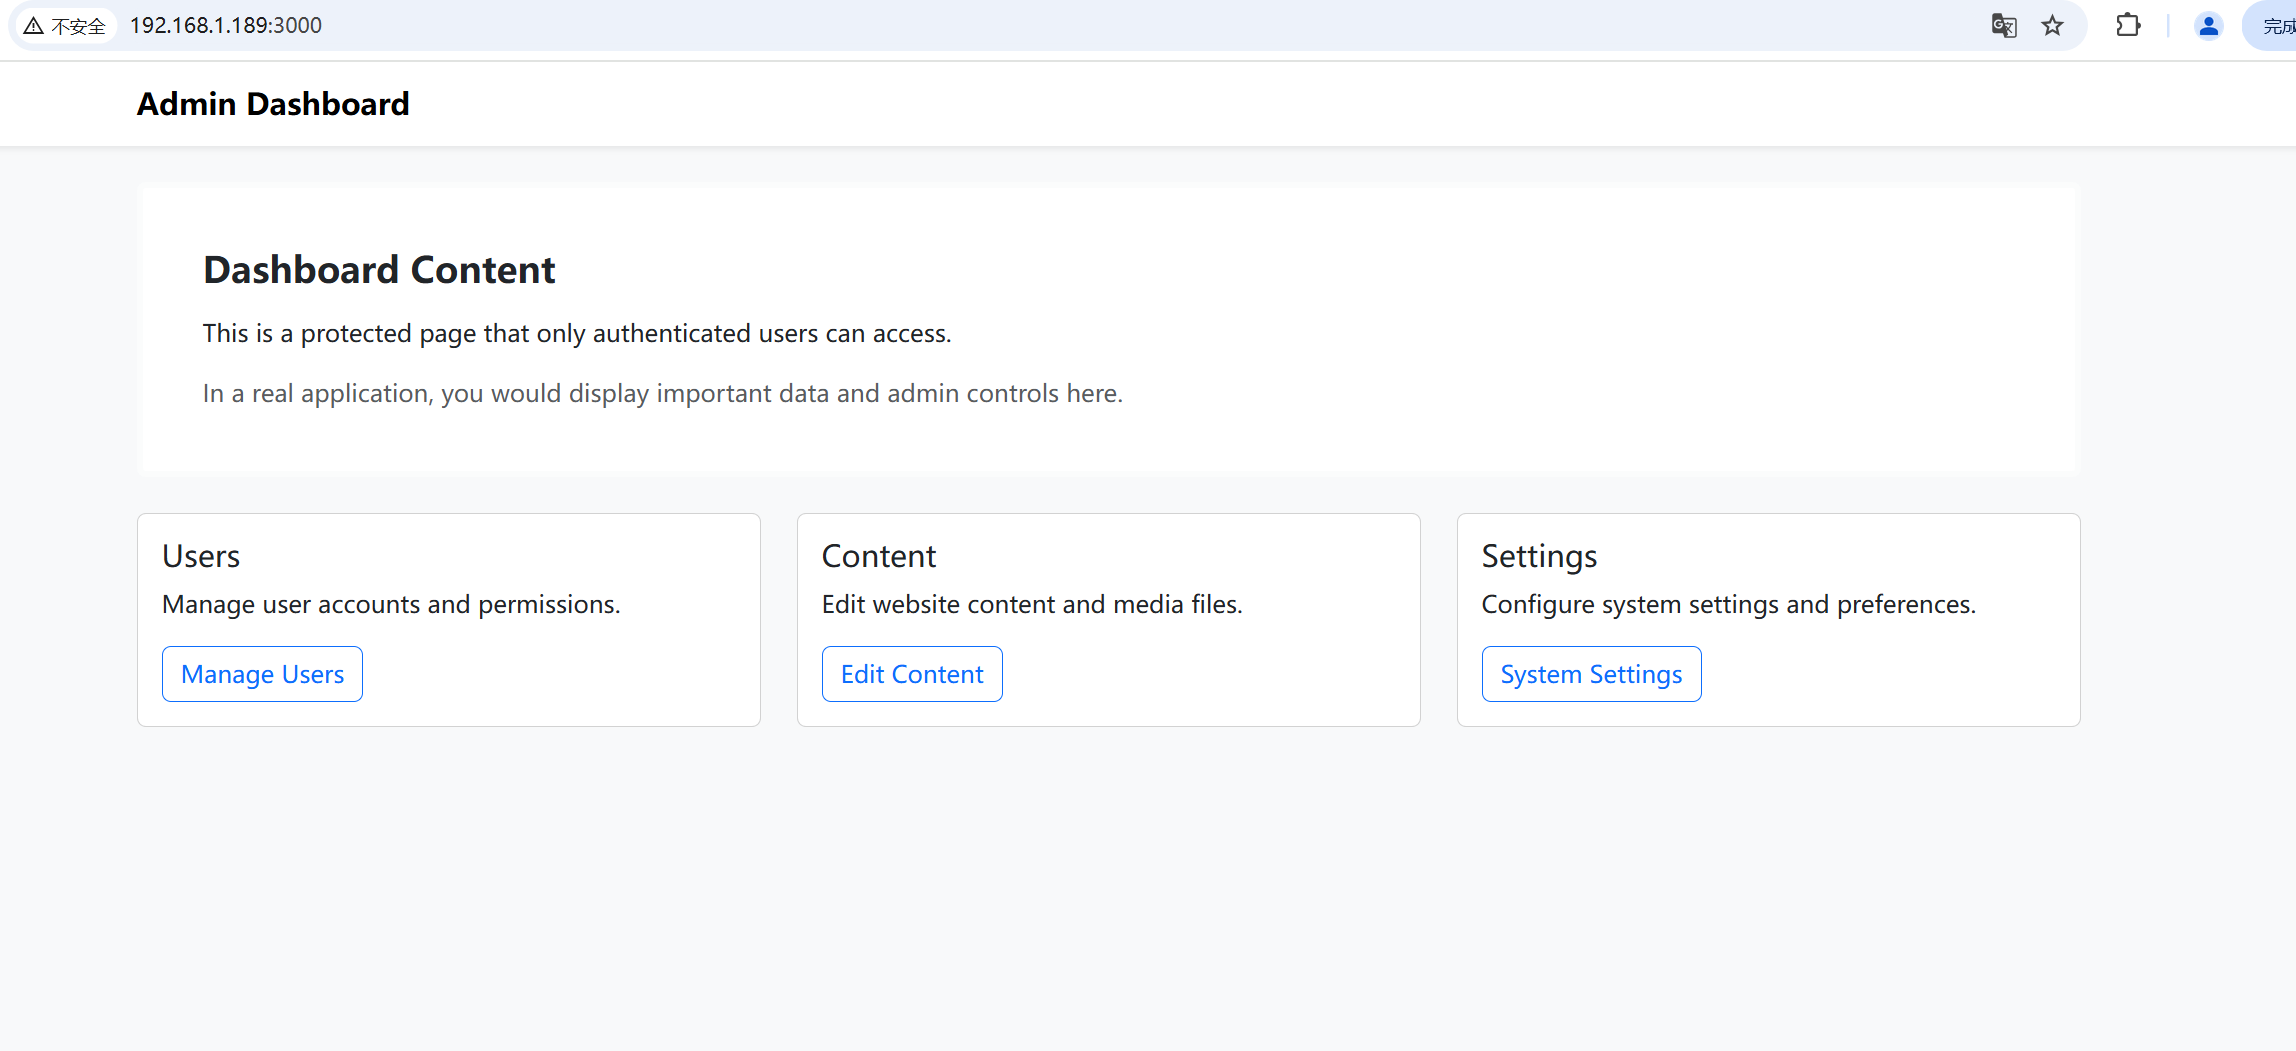Open the browser extensions puzzle icon

point(2128,26)
